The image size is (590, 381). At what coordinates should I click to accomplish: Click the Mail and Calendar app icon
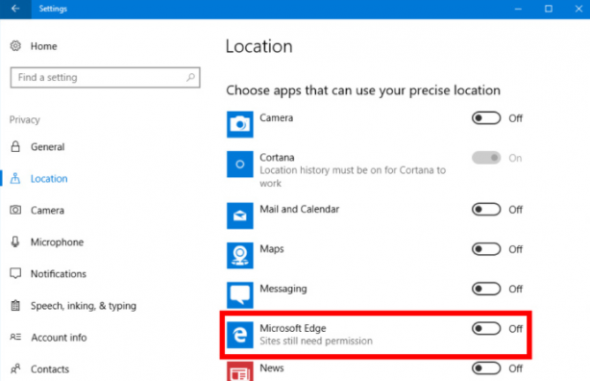(x=240, y=216)
